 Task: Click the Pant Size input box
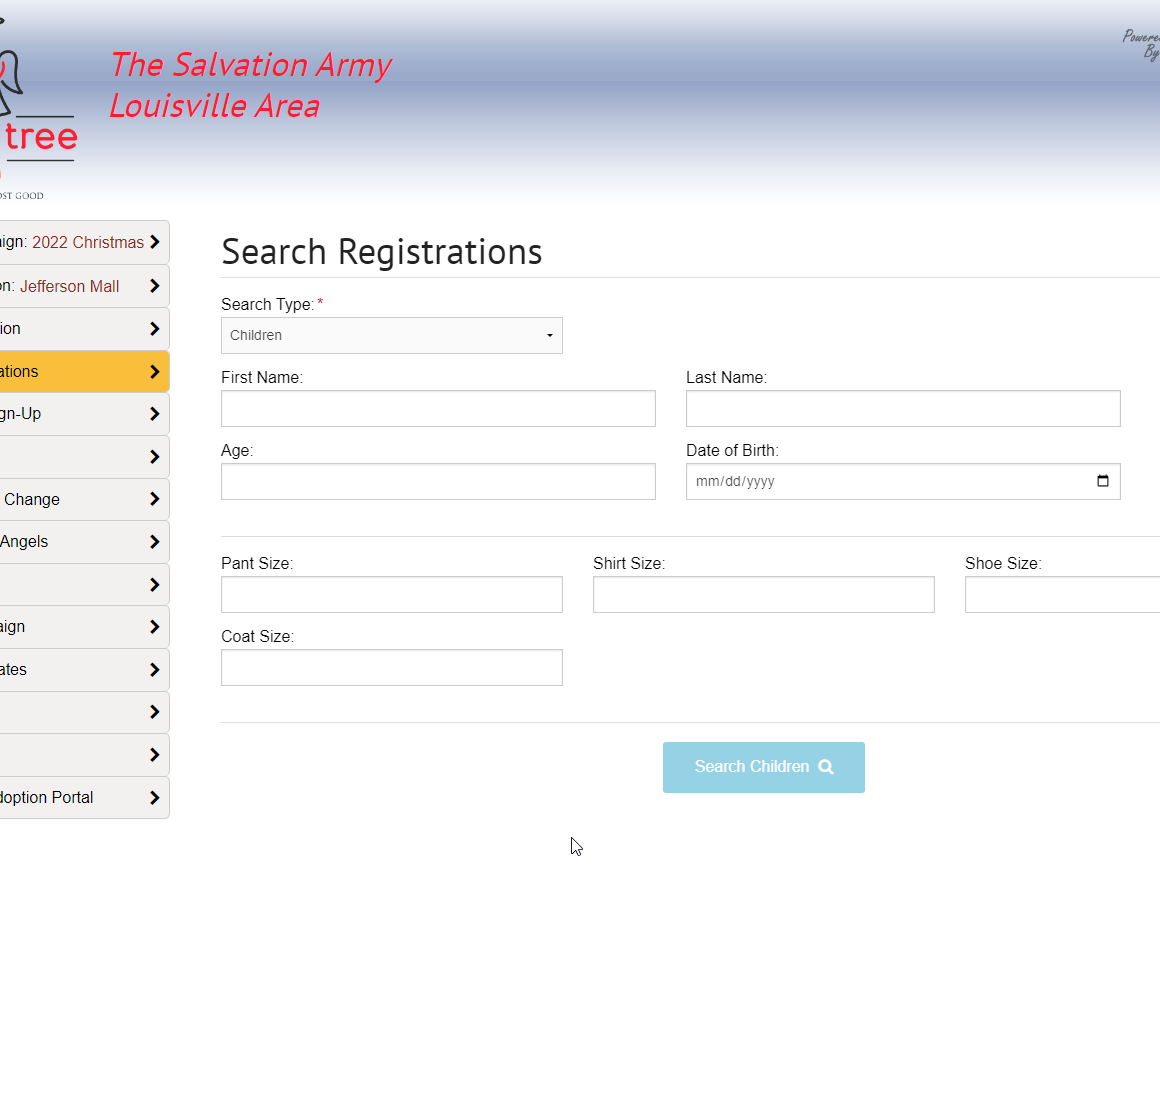click(x=391, y=595)
